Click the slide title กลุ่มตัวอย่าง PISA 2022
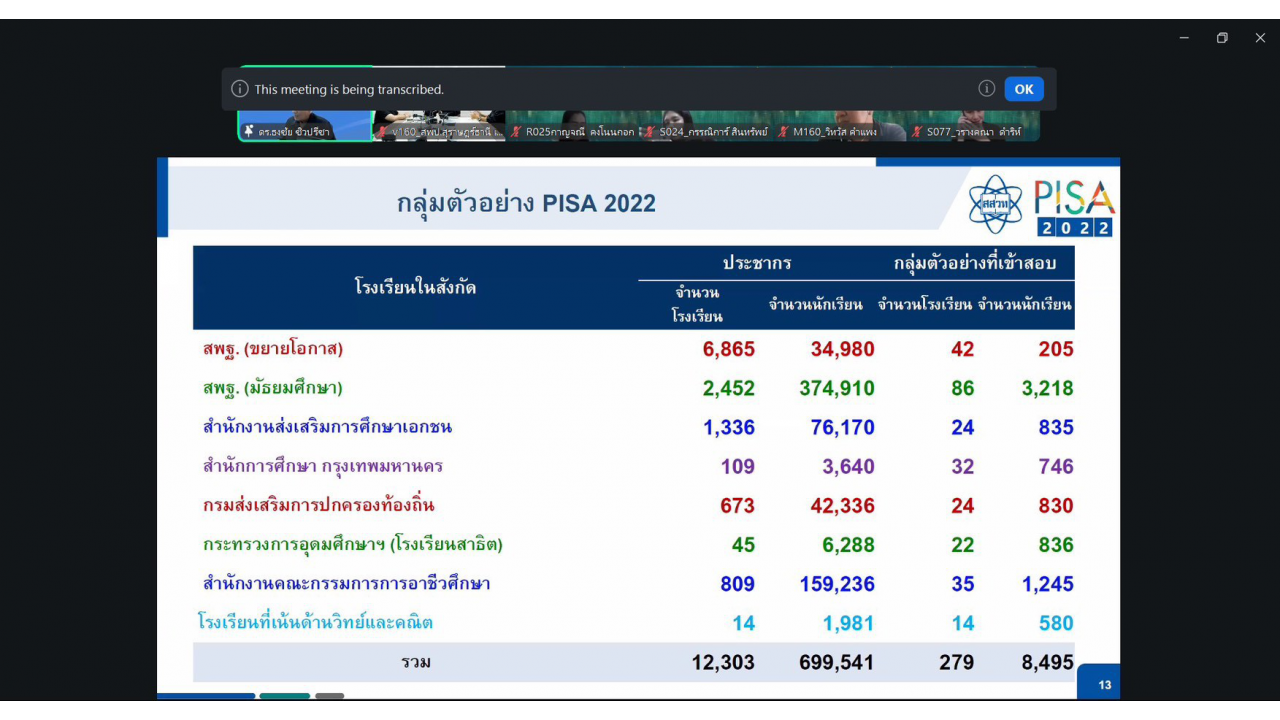The width and height of the screenshot is (1280, 720). coord(526,204)
